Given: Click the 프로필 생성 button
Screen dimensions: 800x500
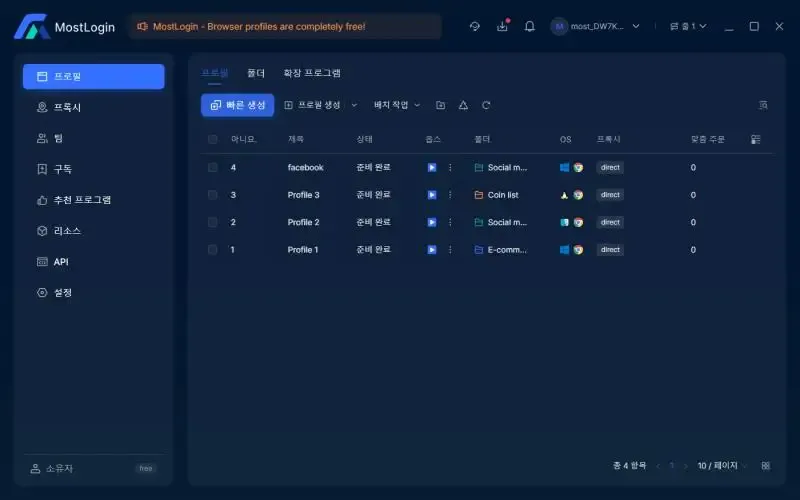Looking at the screenshot, I should pyautogui.click(x=312, y=105).
